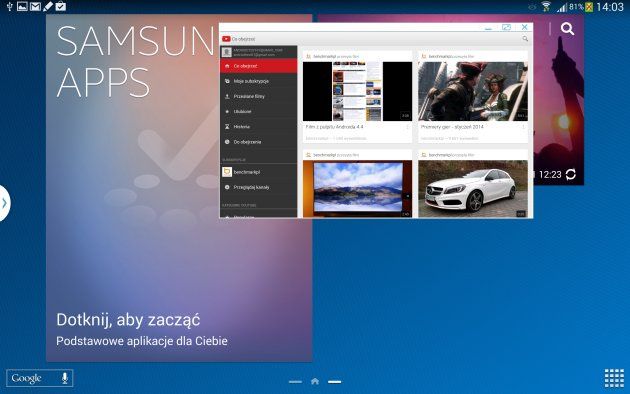
Task: Play the white Mercedes car video thumbnail
Action: pyautogui.click(x=472, y=189)
